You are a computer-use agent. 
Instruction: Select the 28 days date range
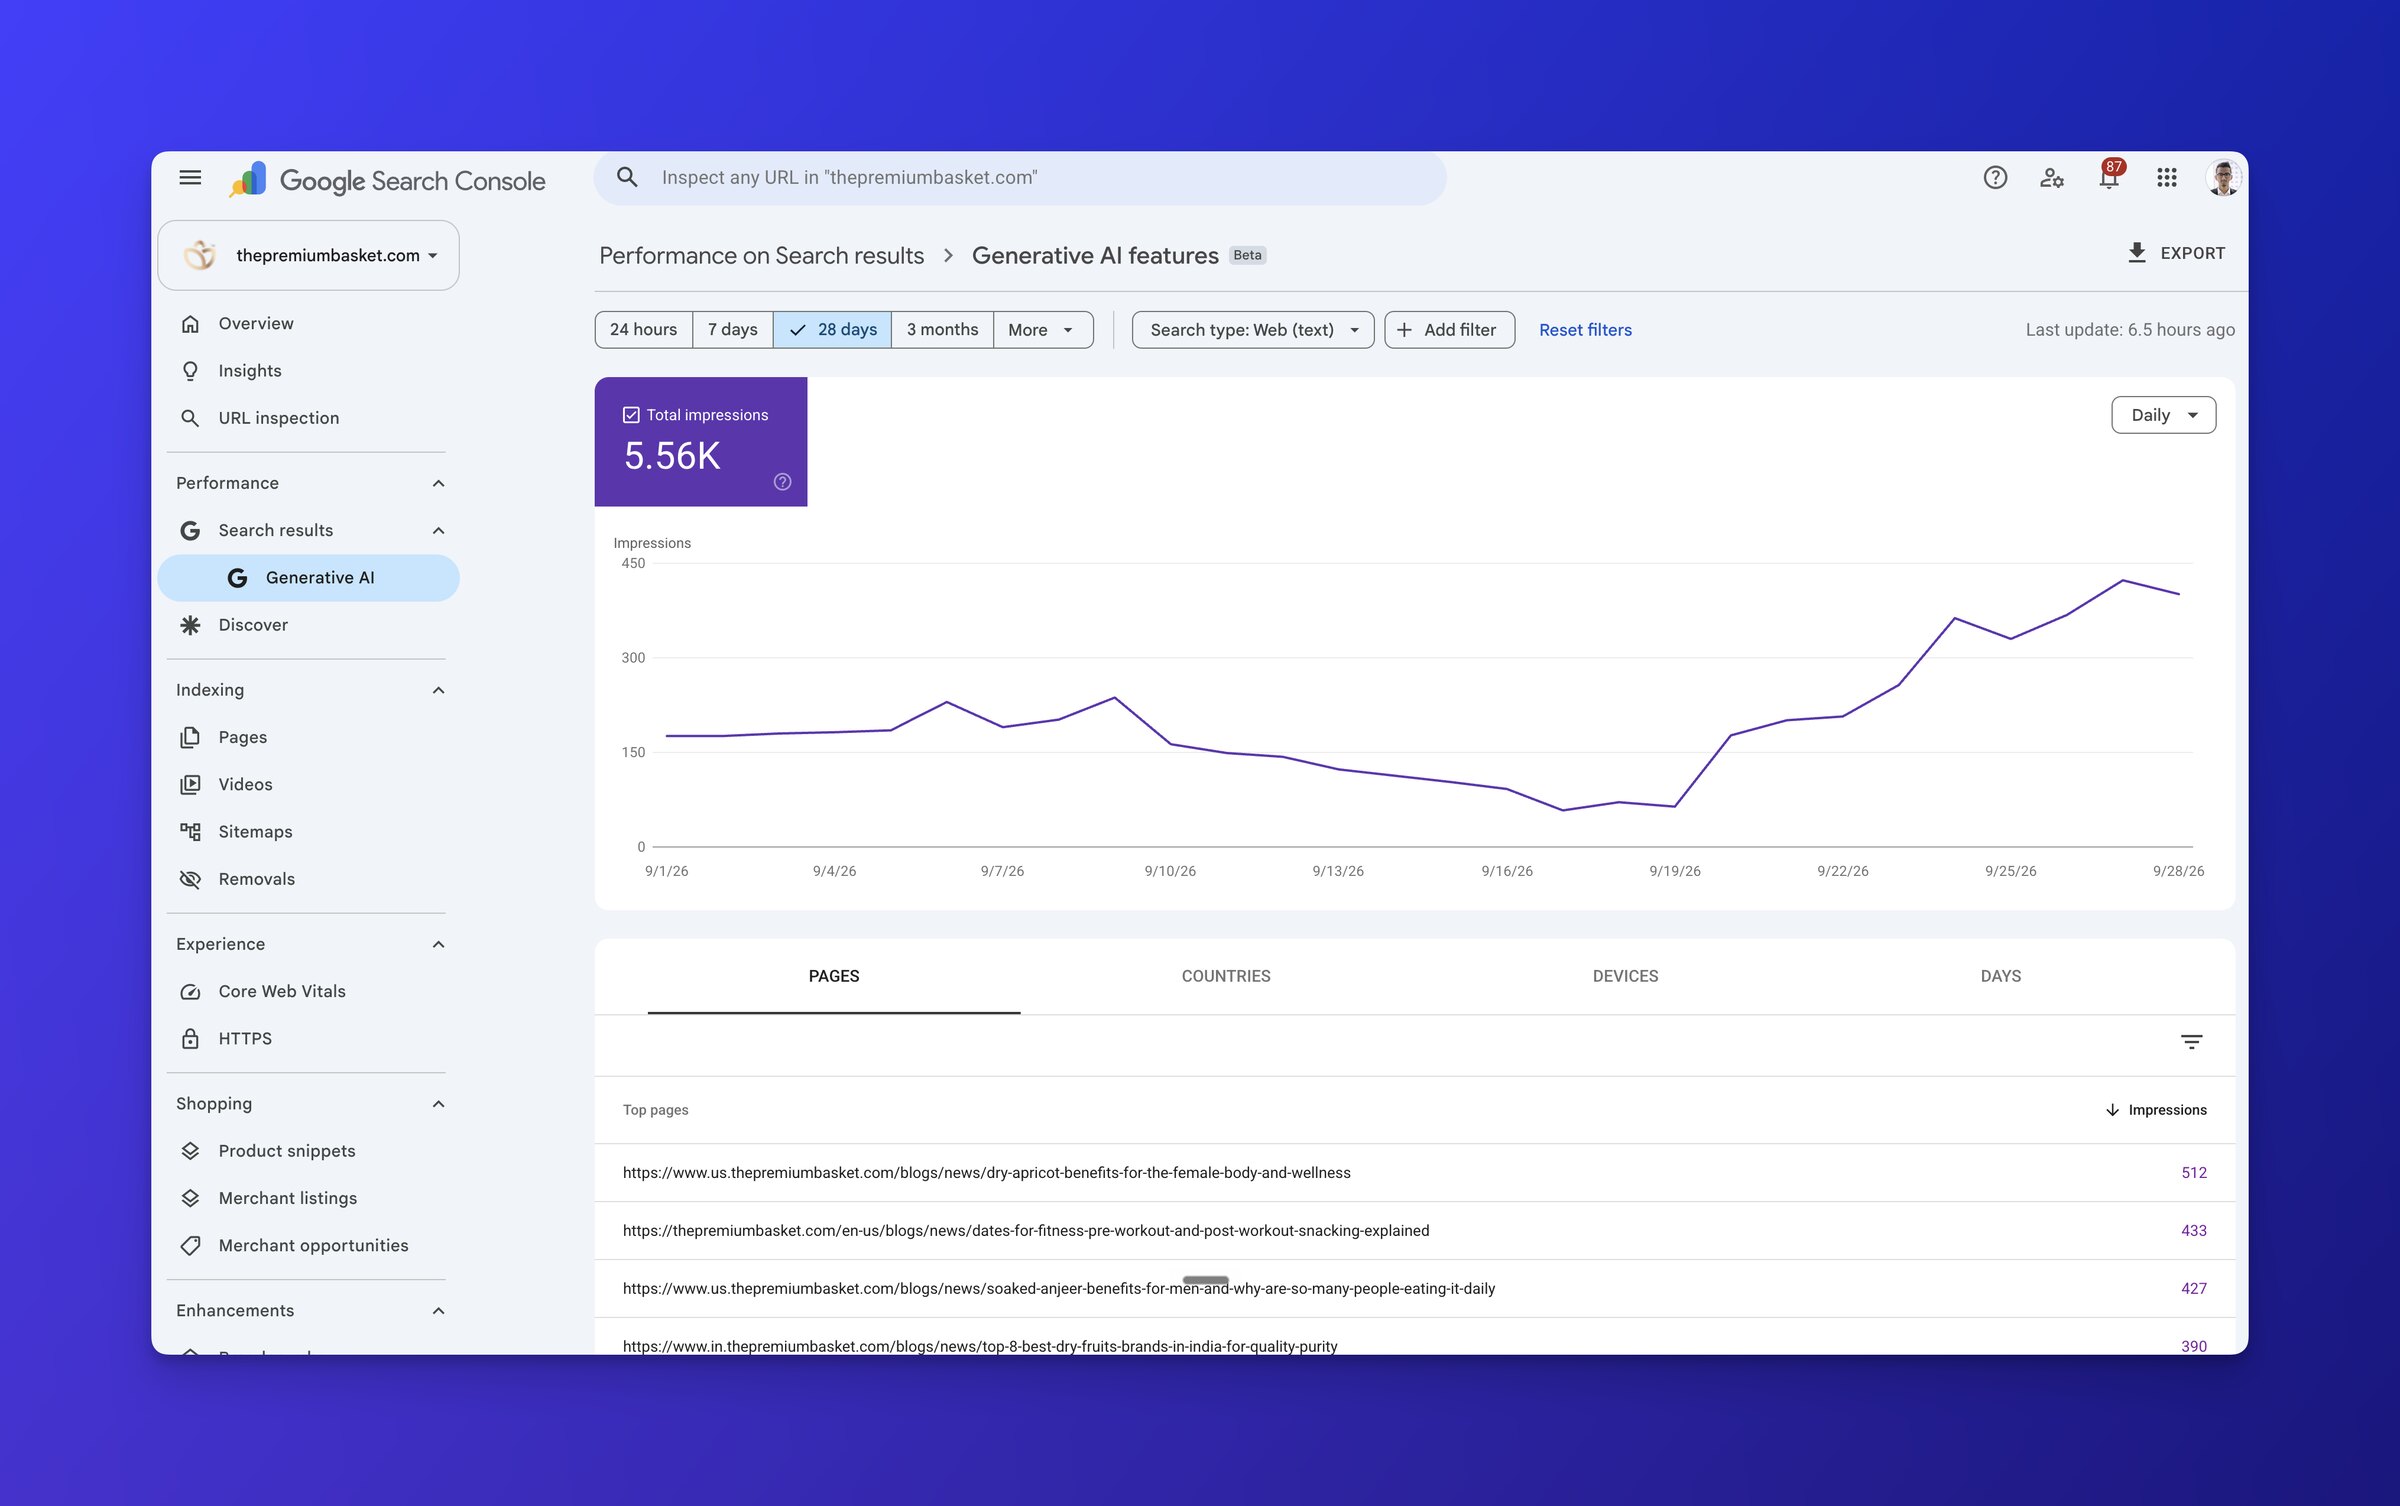[832, 330]
